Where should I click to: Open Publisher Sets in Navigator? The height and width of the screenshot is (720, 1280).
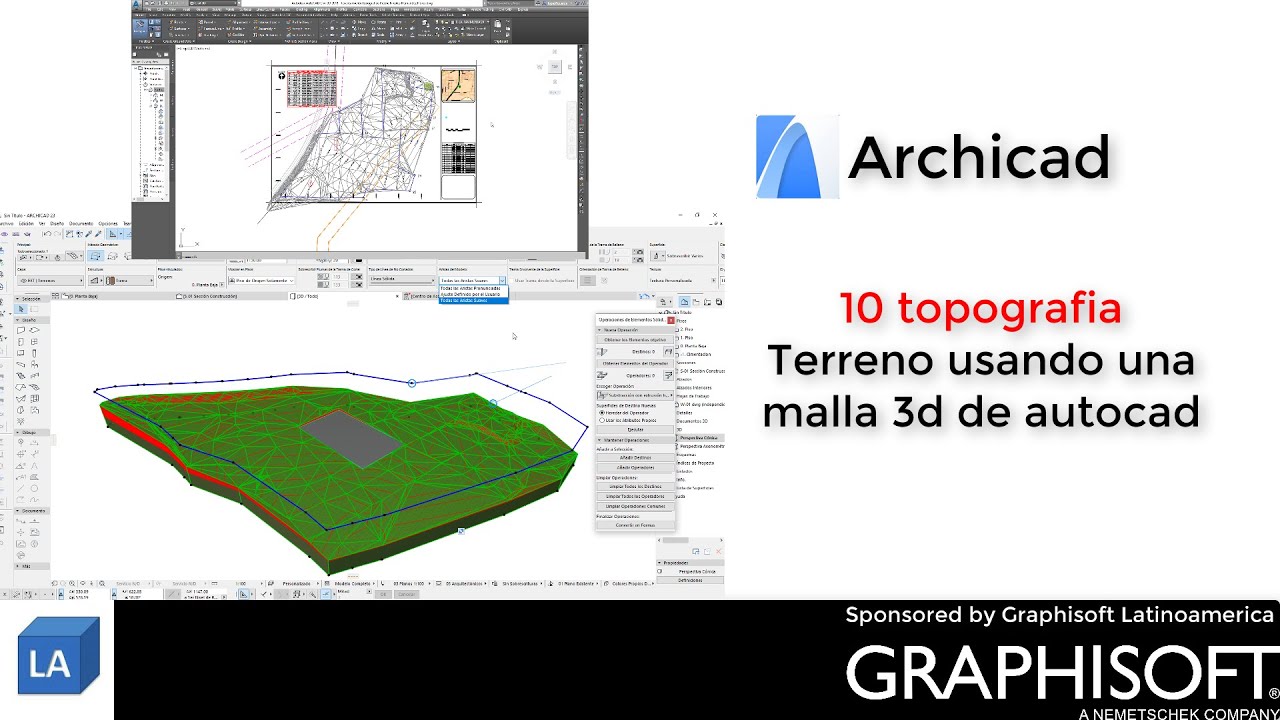pos(719,302)
